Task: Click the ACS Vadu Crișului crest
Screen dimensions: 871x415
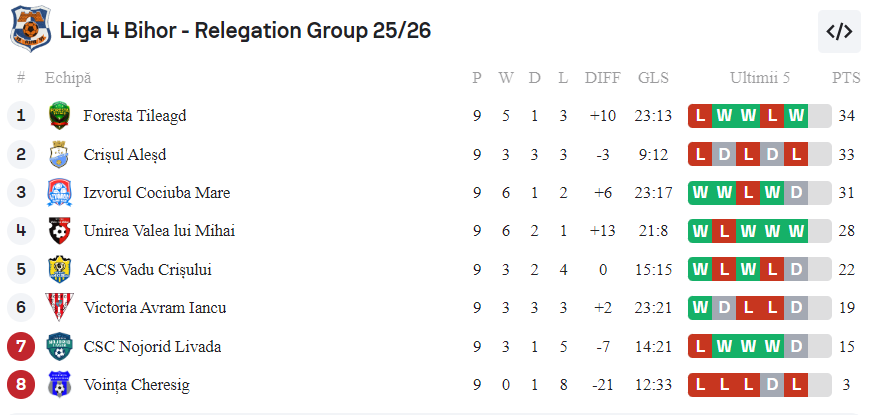Action: (60, 270)
